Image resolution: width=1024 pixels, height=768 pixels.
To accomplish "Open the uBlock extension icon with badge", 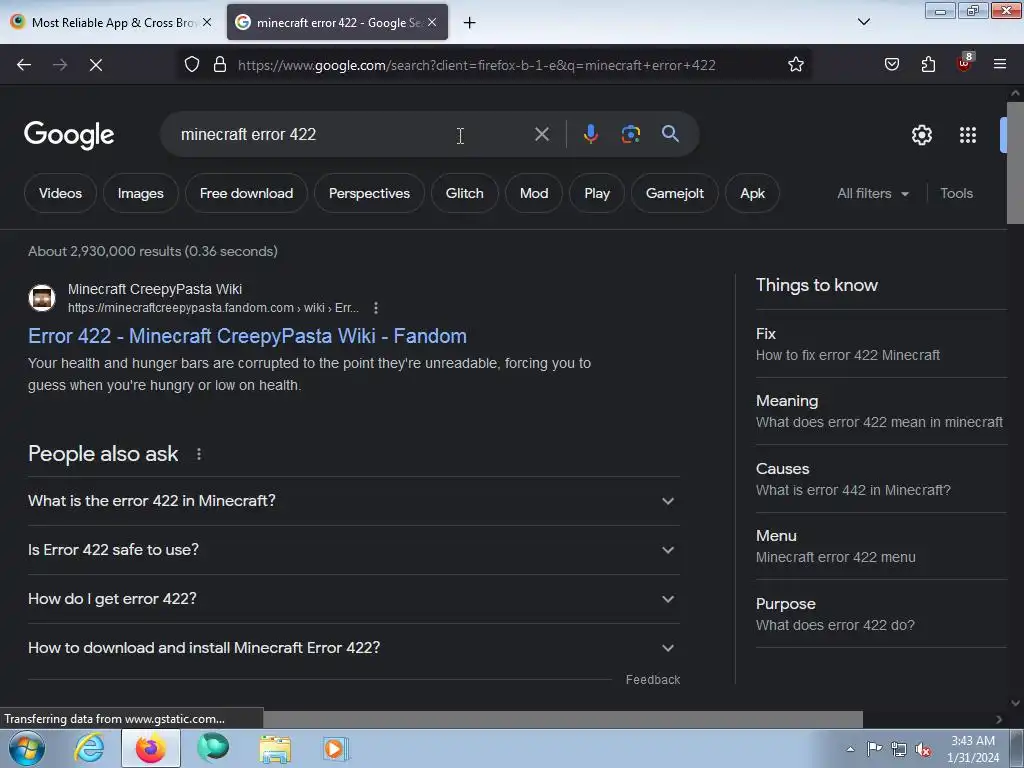I will pos(965,63).
